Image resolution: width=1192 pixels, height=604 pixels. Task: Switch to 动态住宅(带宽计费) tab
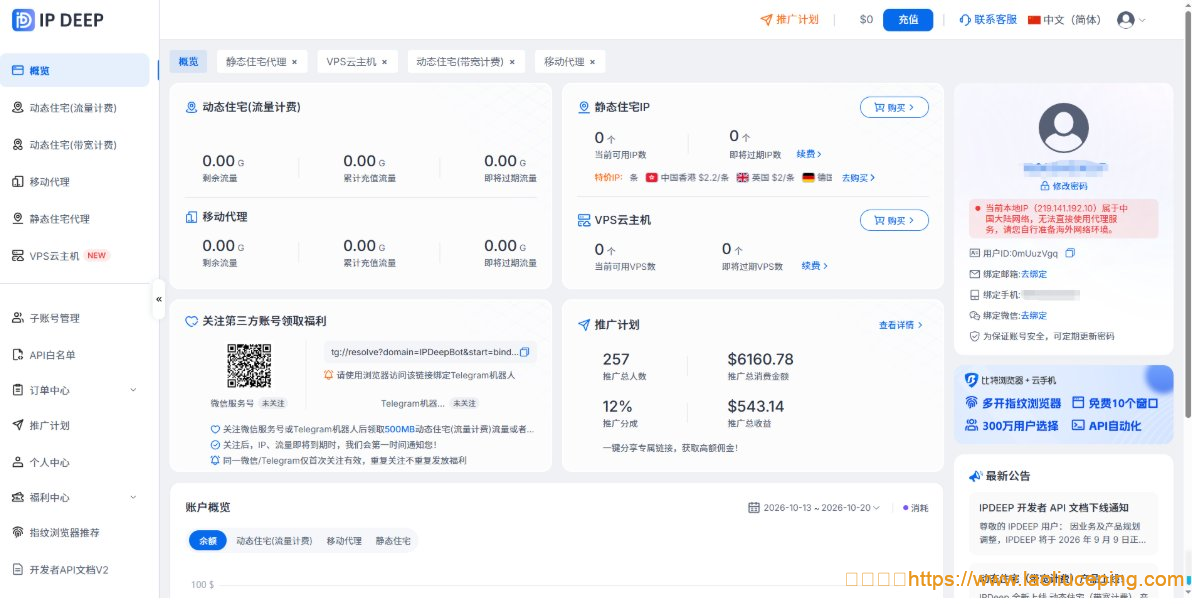[460, 62]
